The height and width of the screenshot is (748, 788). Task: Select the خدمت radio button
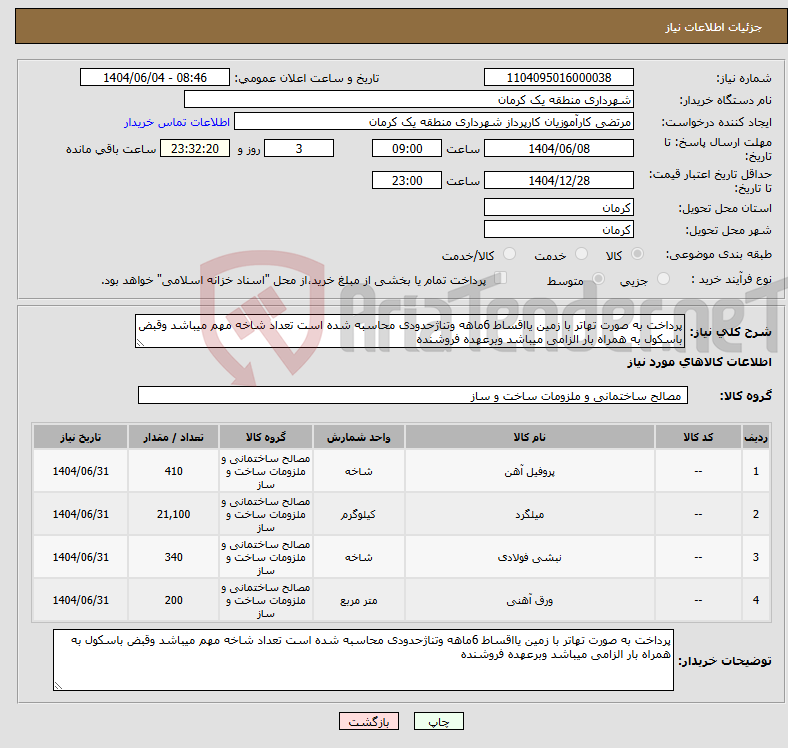click(x=581, y=254)
